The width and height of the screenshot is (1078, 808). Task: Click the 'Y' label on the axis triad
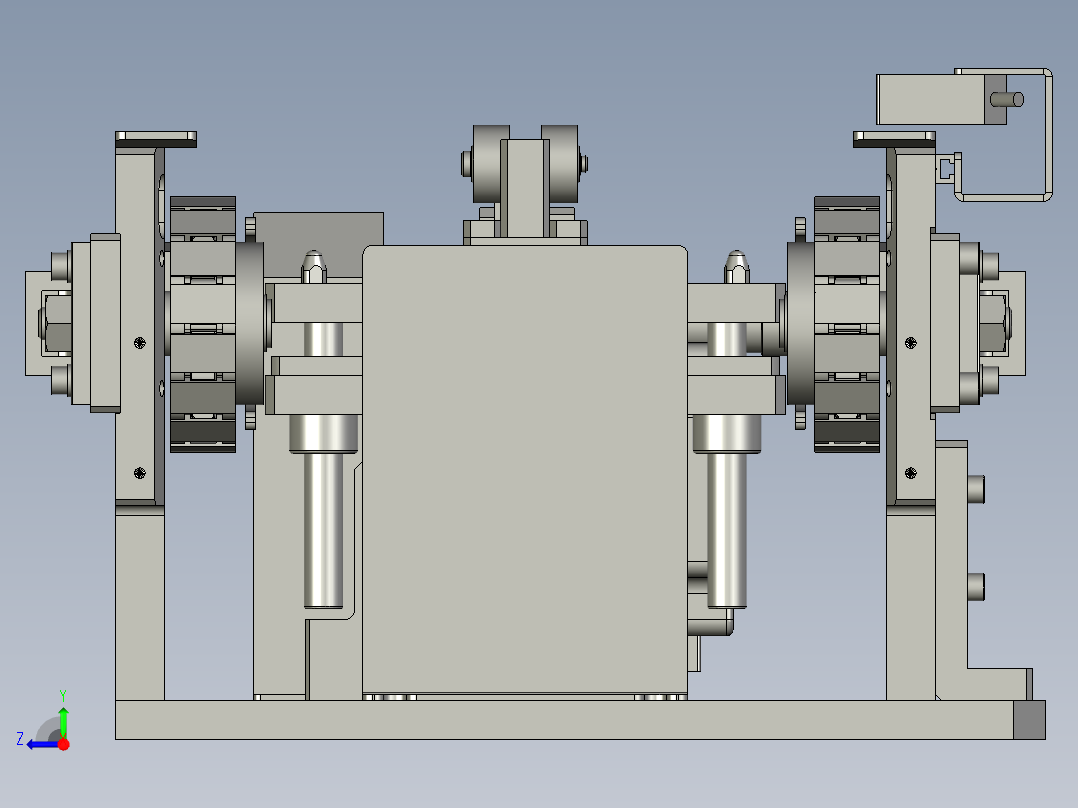coord(63,695)
